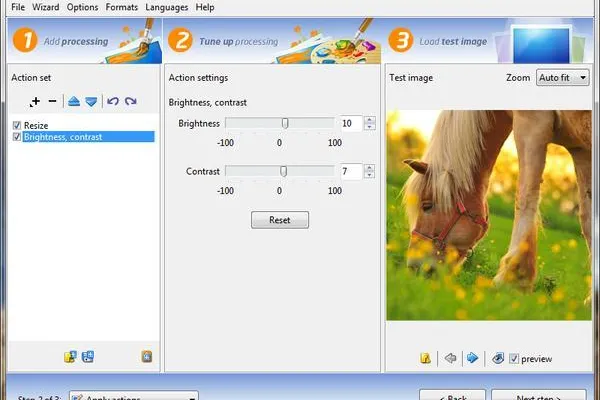The width and height of the screenshot is (600, 400).
Task: Show next test image with blue arrow
Action: click(x=473, y=358)
